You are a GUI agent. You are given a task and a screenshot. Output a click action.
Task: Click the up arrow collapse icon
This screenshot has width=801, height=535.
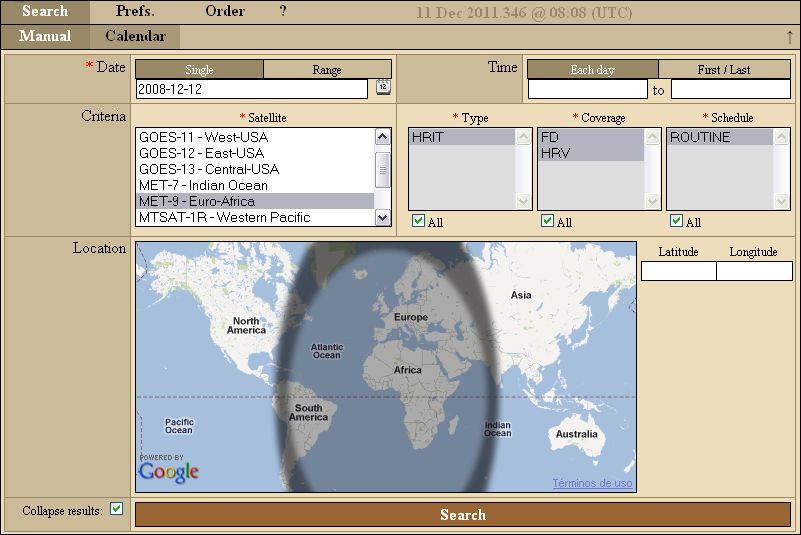(x=790, y=37)
